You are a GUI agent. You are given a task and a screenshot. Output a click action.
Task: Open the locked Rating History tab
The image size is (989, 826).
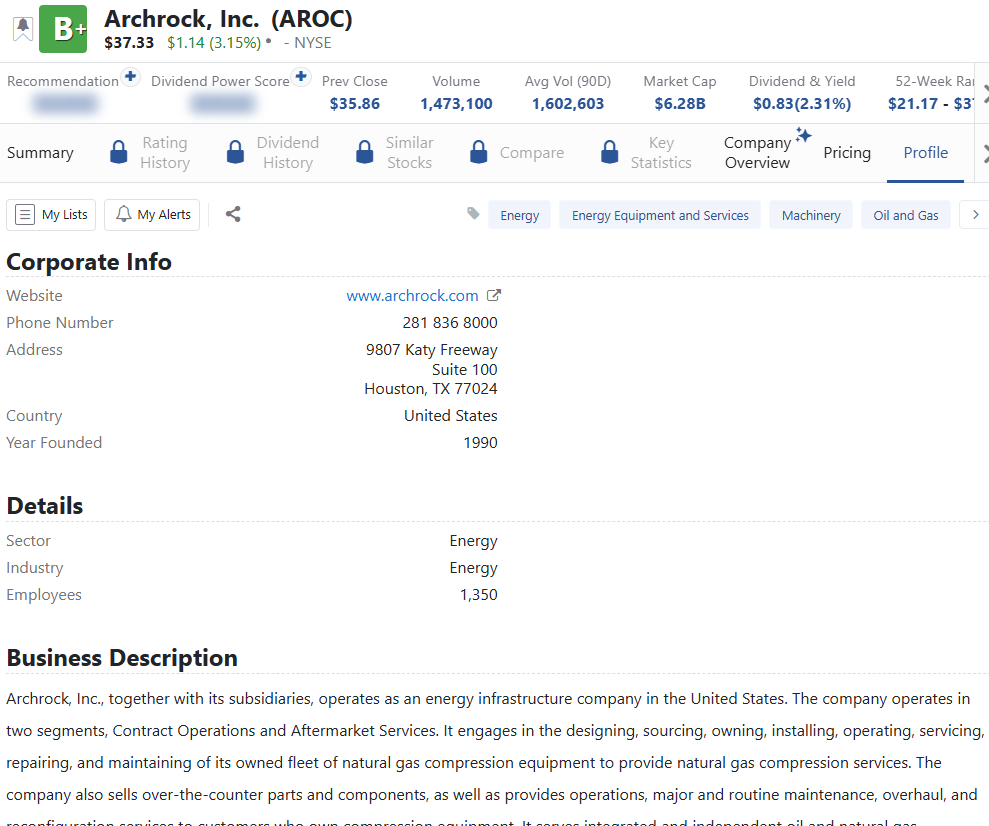pyautogui.click(x=150, y=153)
